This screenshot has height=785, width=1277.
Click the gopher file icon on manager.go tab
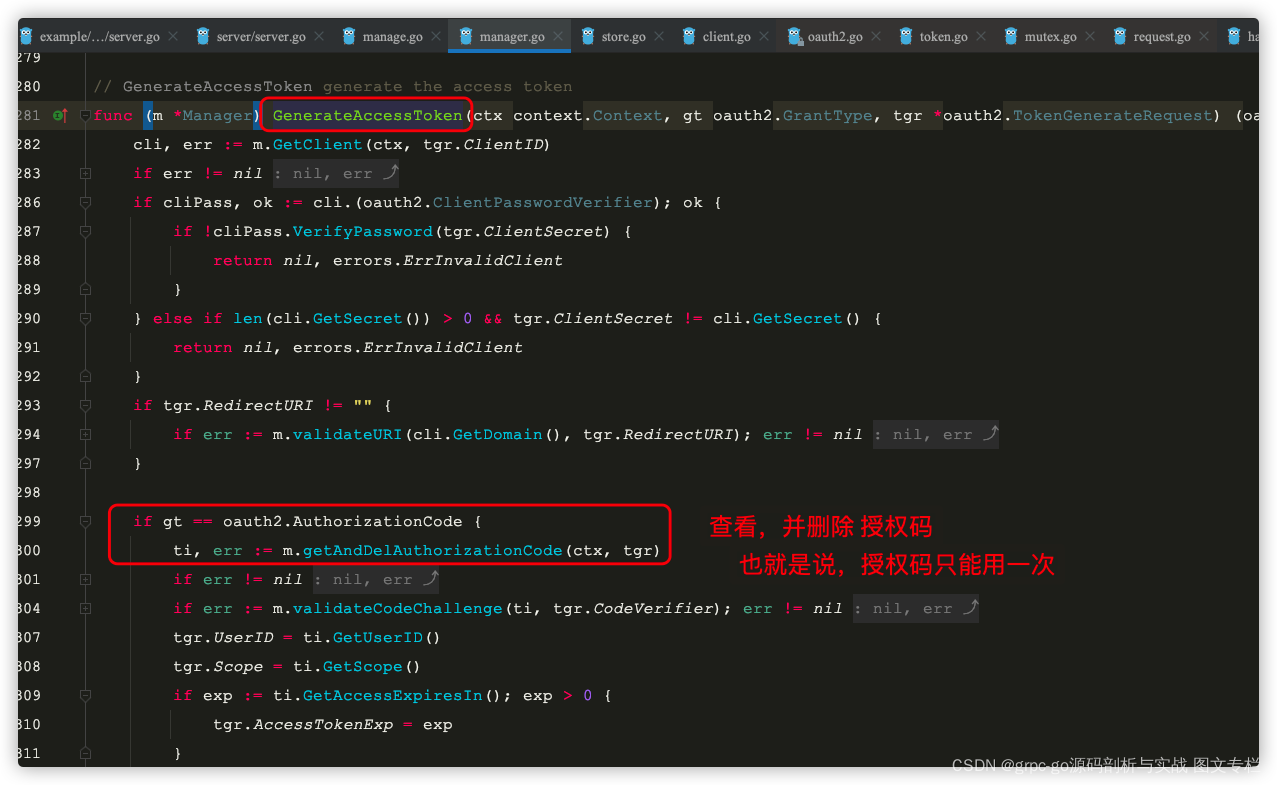(x=466, y=37)
